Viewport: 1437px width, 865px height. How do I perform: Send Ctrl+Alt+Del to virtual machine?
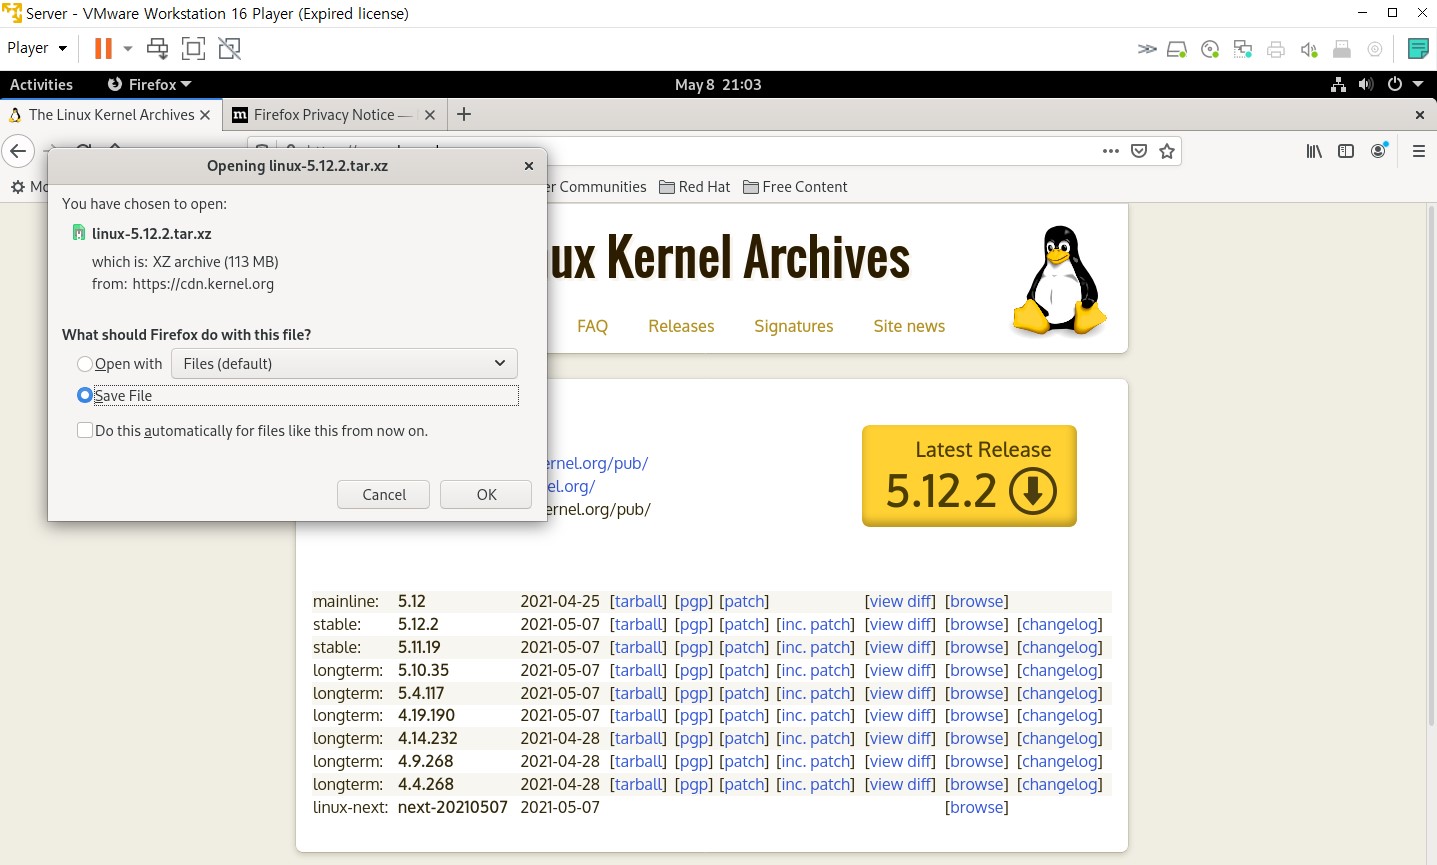(158, 48)
